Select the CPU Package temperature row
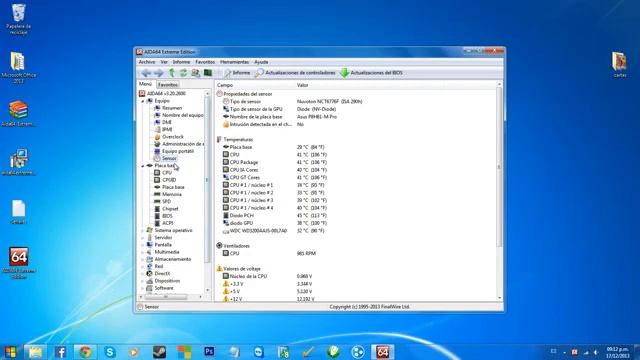The width and height of the screenshot is (640, 360). point(274,162)
